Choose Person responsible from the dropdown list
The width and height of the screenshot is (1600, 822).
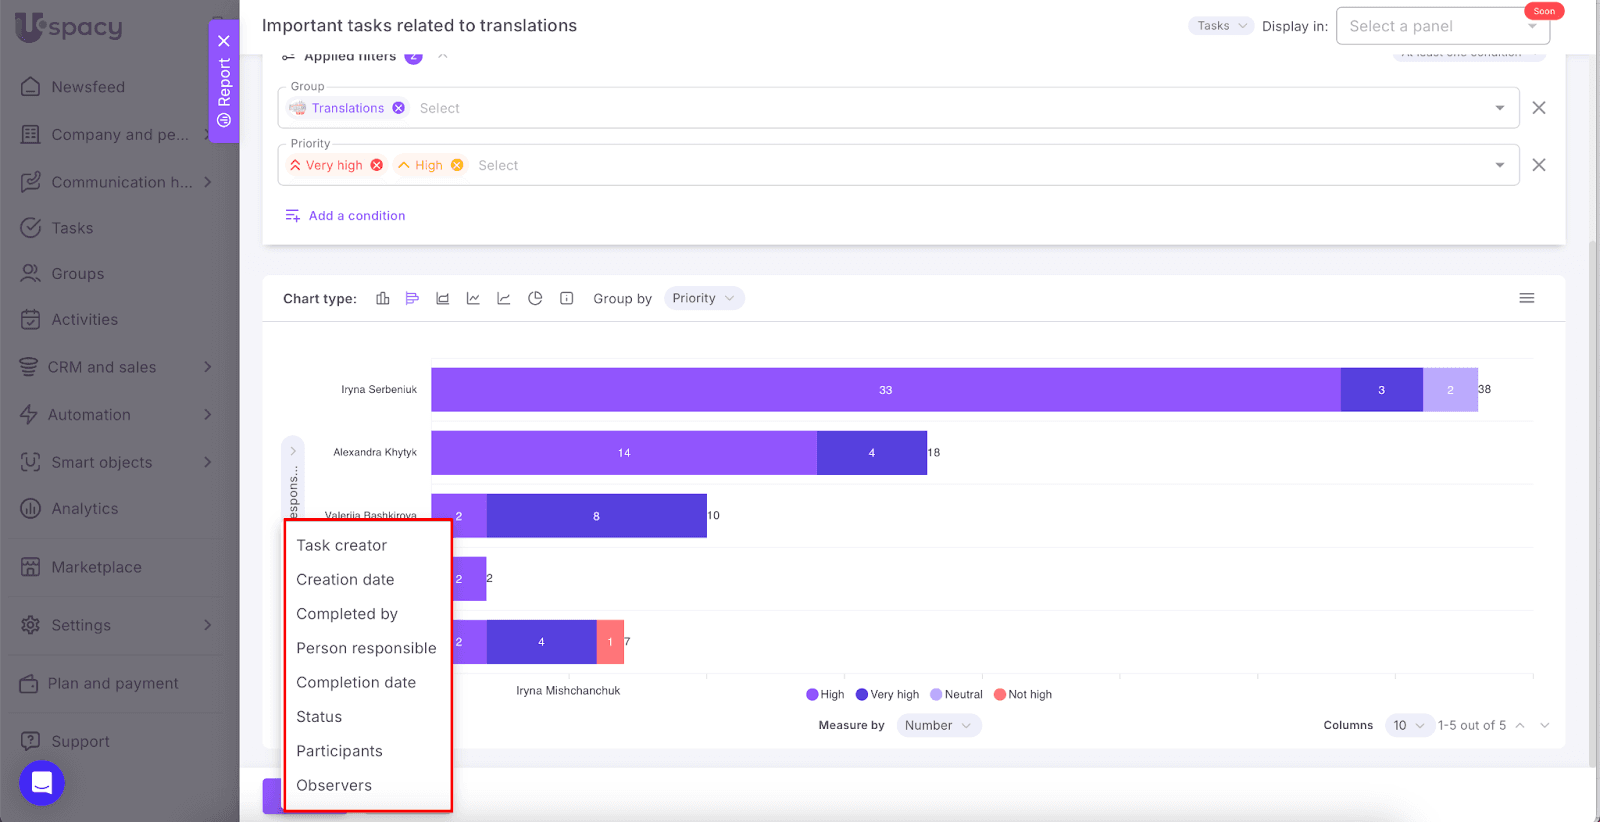366,648
